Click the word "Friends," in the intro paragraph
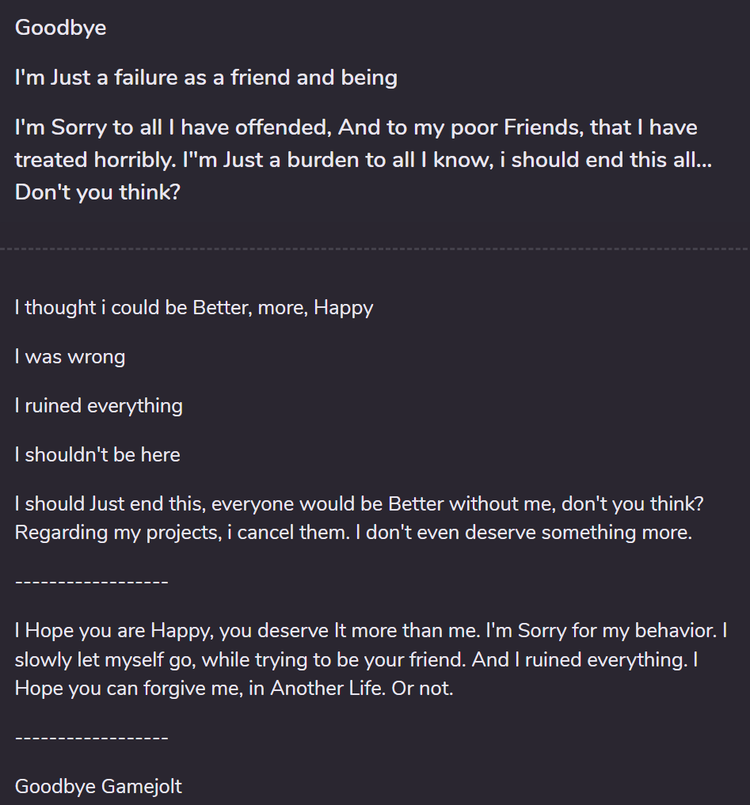Viewport: 750px width, 805px height. click(x=544, y=127)
